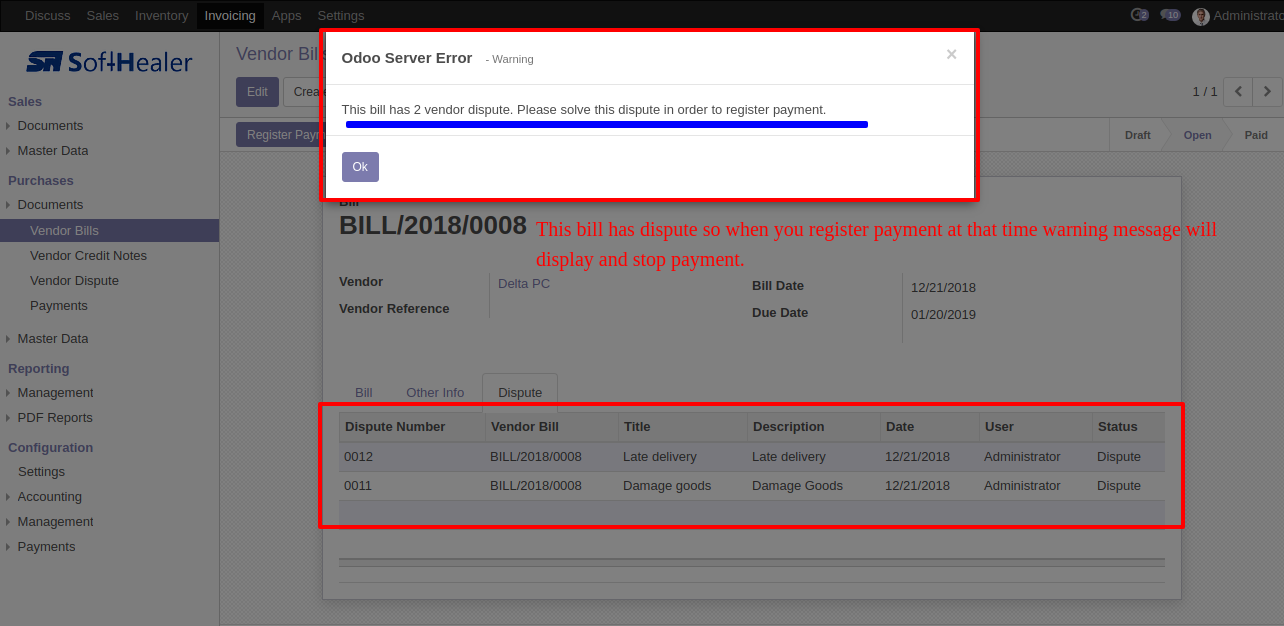The image size is (1284, 626).
Task: Open dispute row 0012
Action: (752, 457)
